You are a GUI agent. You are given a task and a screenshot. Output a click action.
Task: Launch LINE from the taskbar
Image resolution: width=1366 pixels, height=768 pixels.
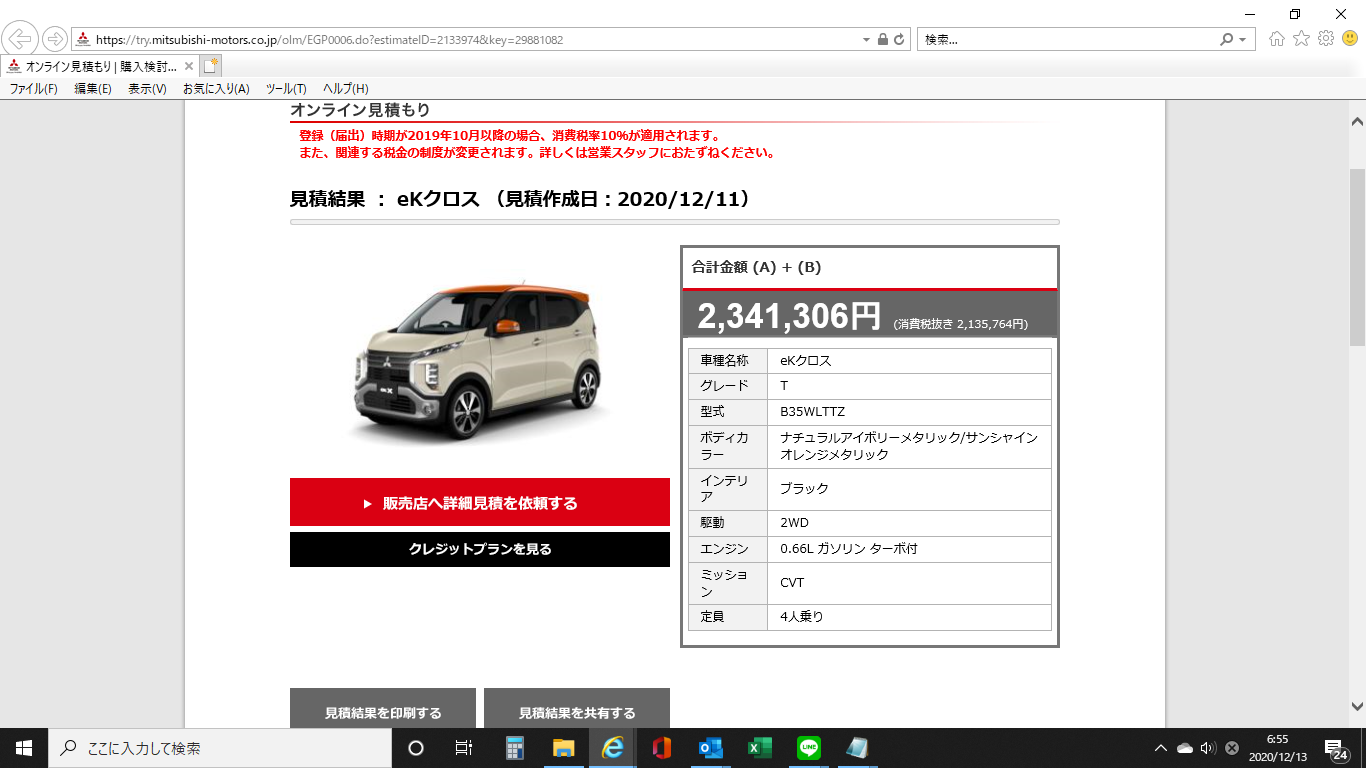point(809,748)
